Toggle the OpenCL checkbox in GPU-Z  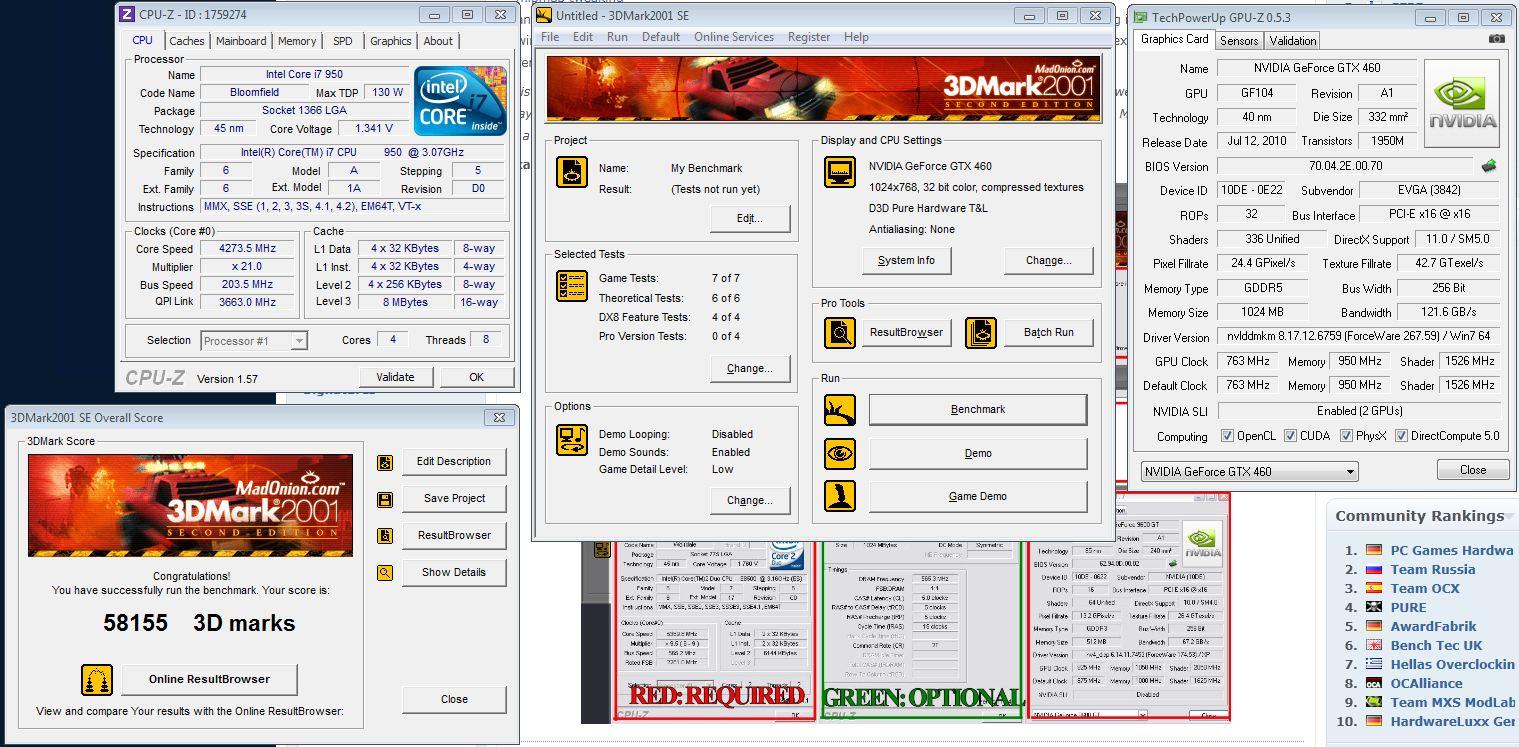1227,436
